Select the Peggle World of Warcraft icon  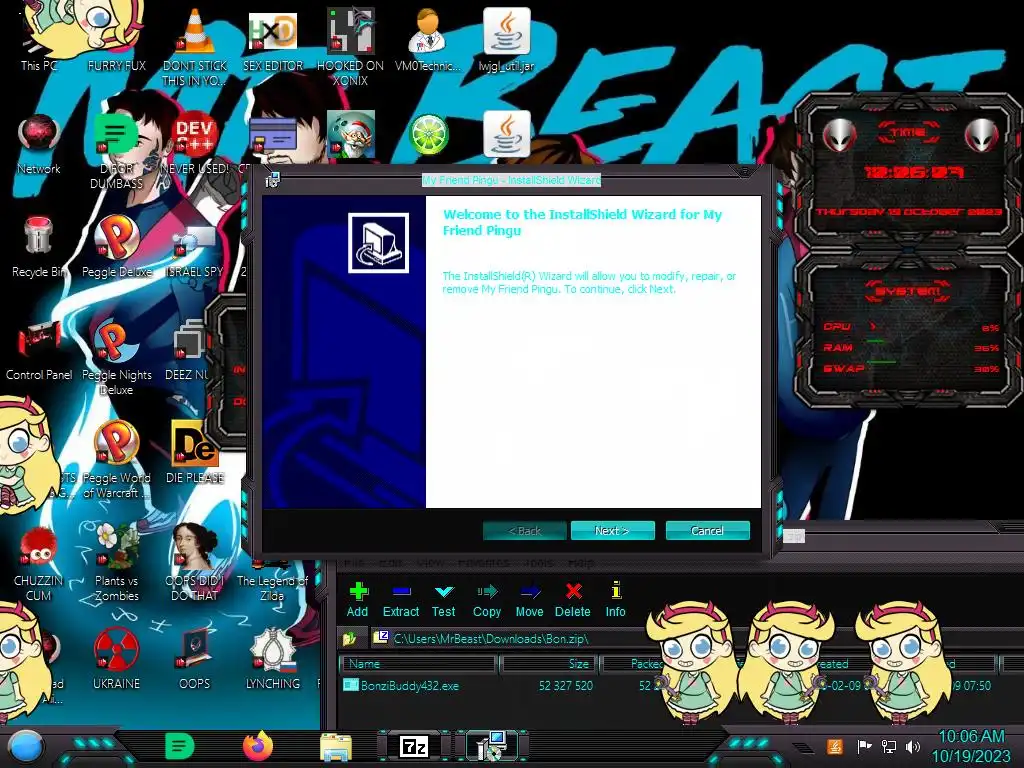117,460
